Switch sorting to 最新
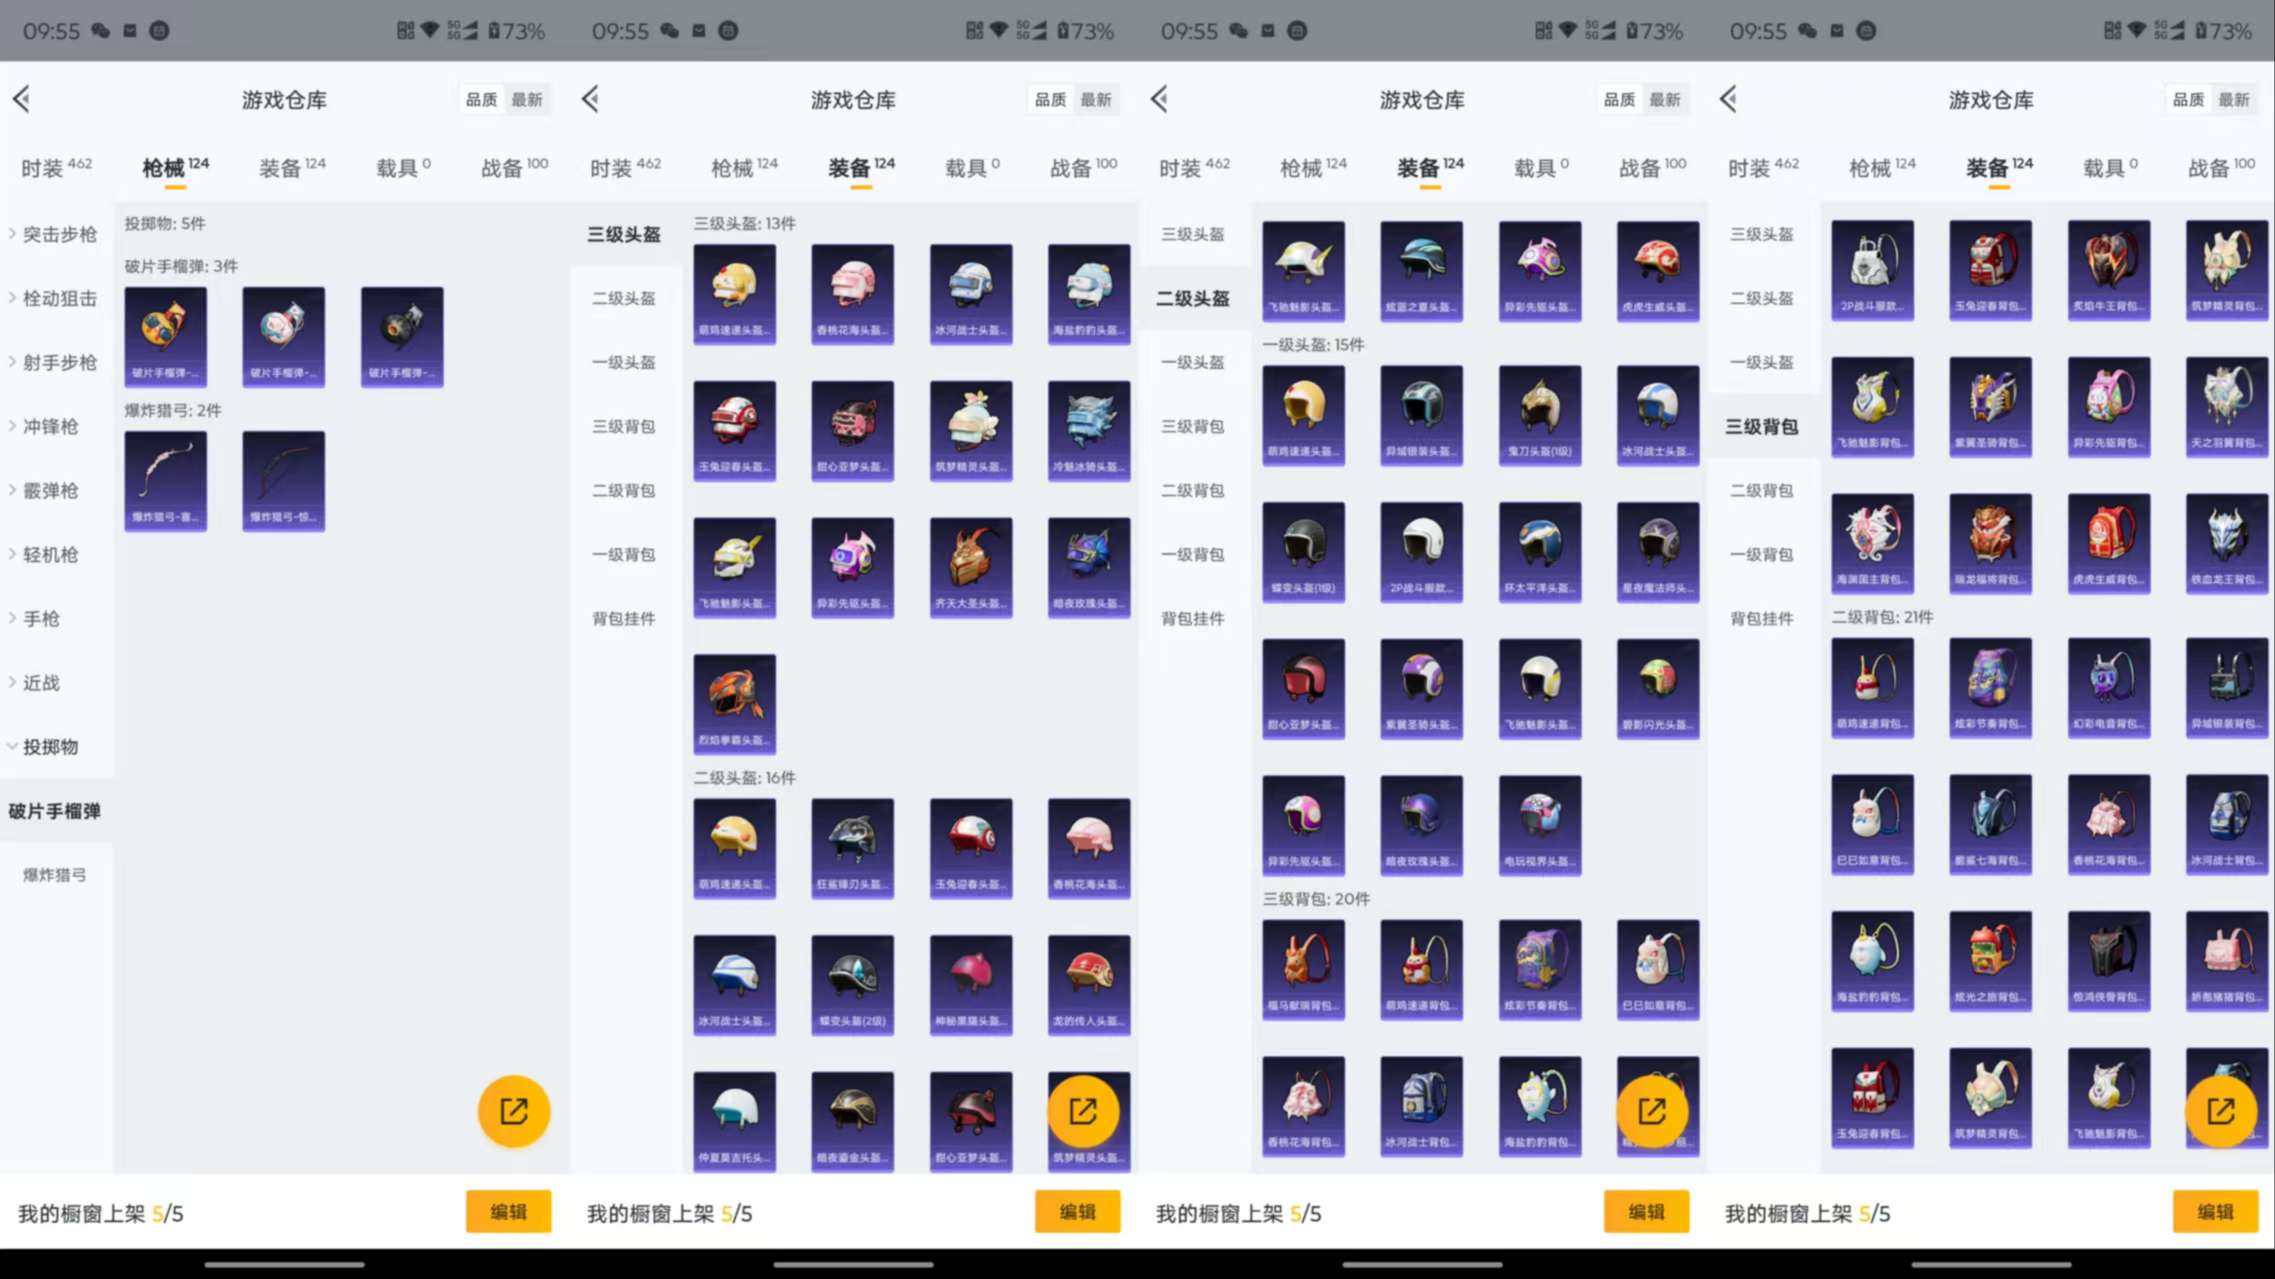 (528, 98)
